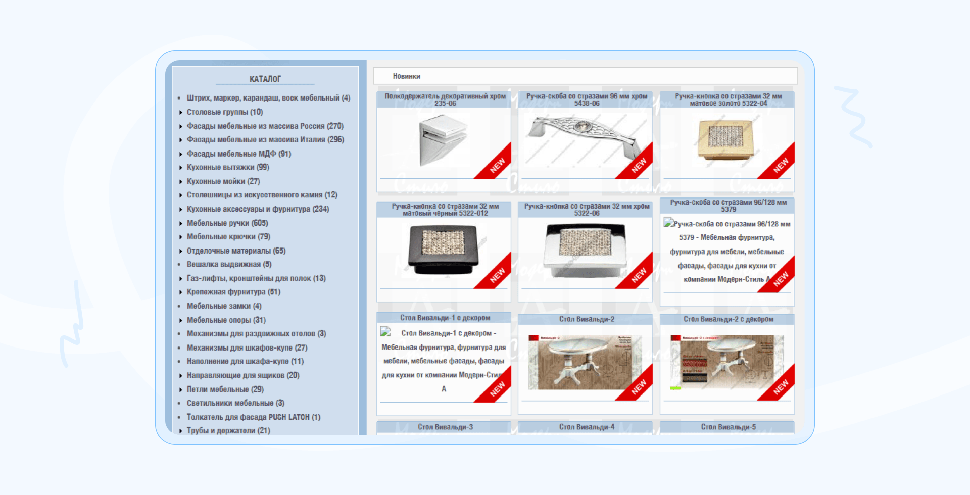The height and width of the screenshot is (495, 970).
Task: Click NEW ribbon on matte gold knob card
Action: (779, 163)
